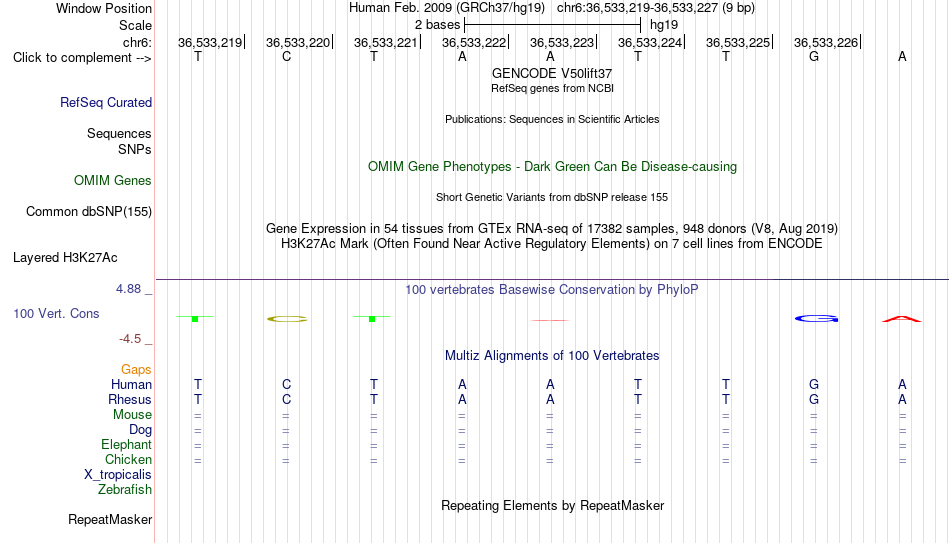Click 'RefSeq genes from NCBI' track title

[553, 88]
